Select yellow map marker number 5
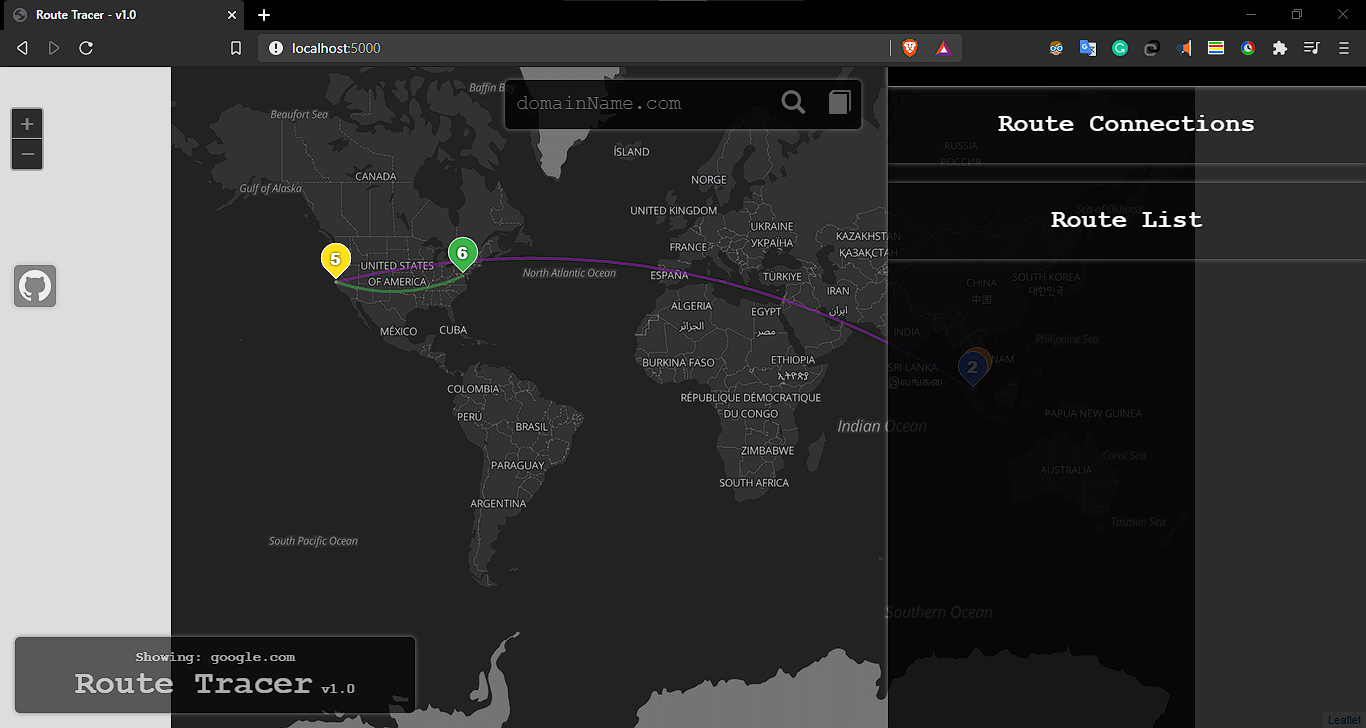Image resolution: width=1366 pixels, height=728 pixels. coord(335,261)
